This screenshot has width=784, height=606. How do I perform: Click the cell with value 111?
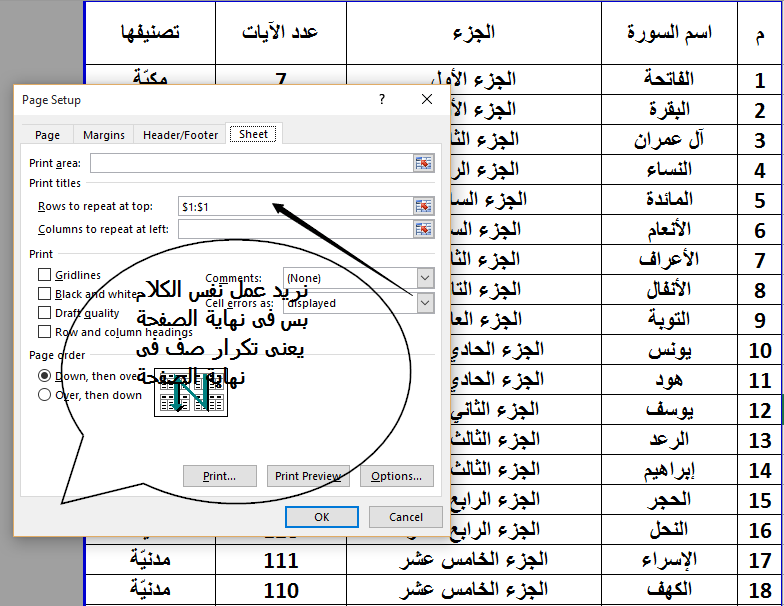pos(281,560)
